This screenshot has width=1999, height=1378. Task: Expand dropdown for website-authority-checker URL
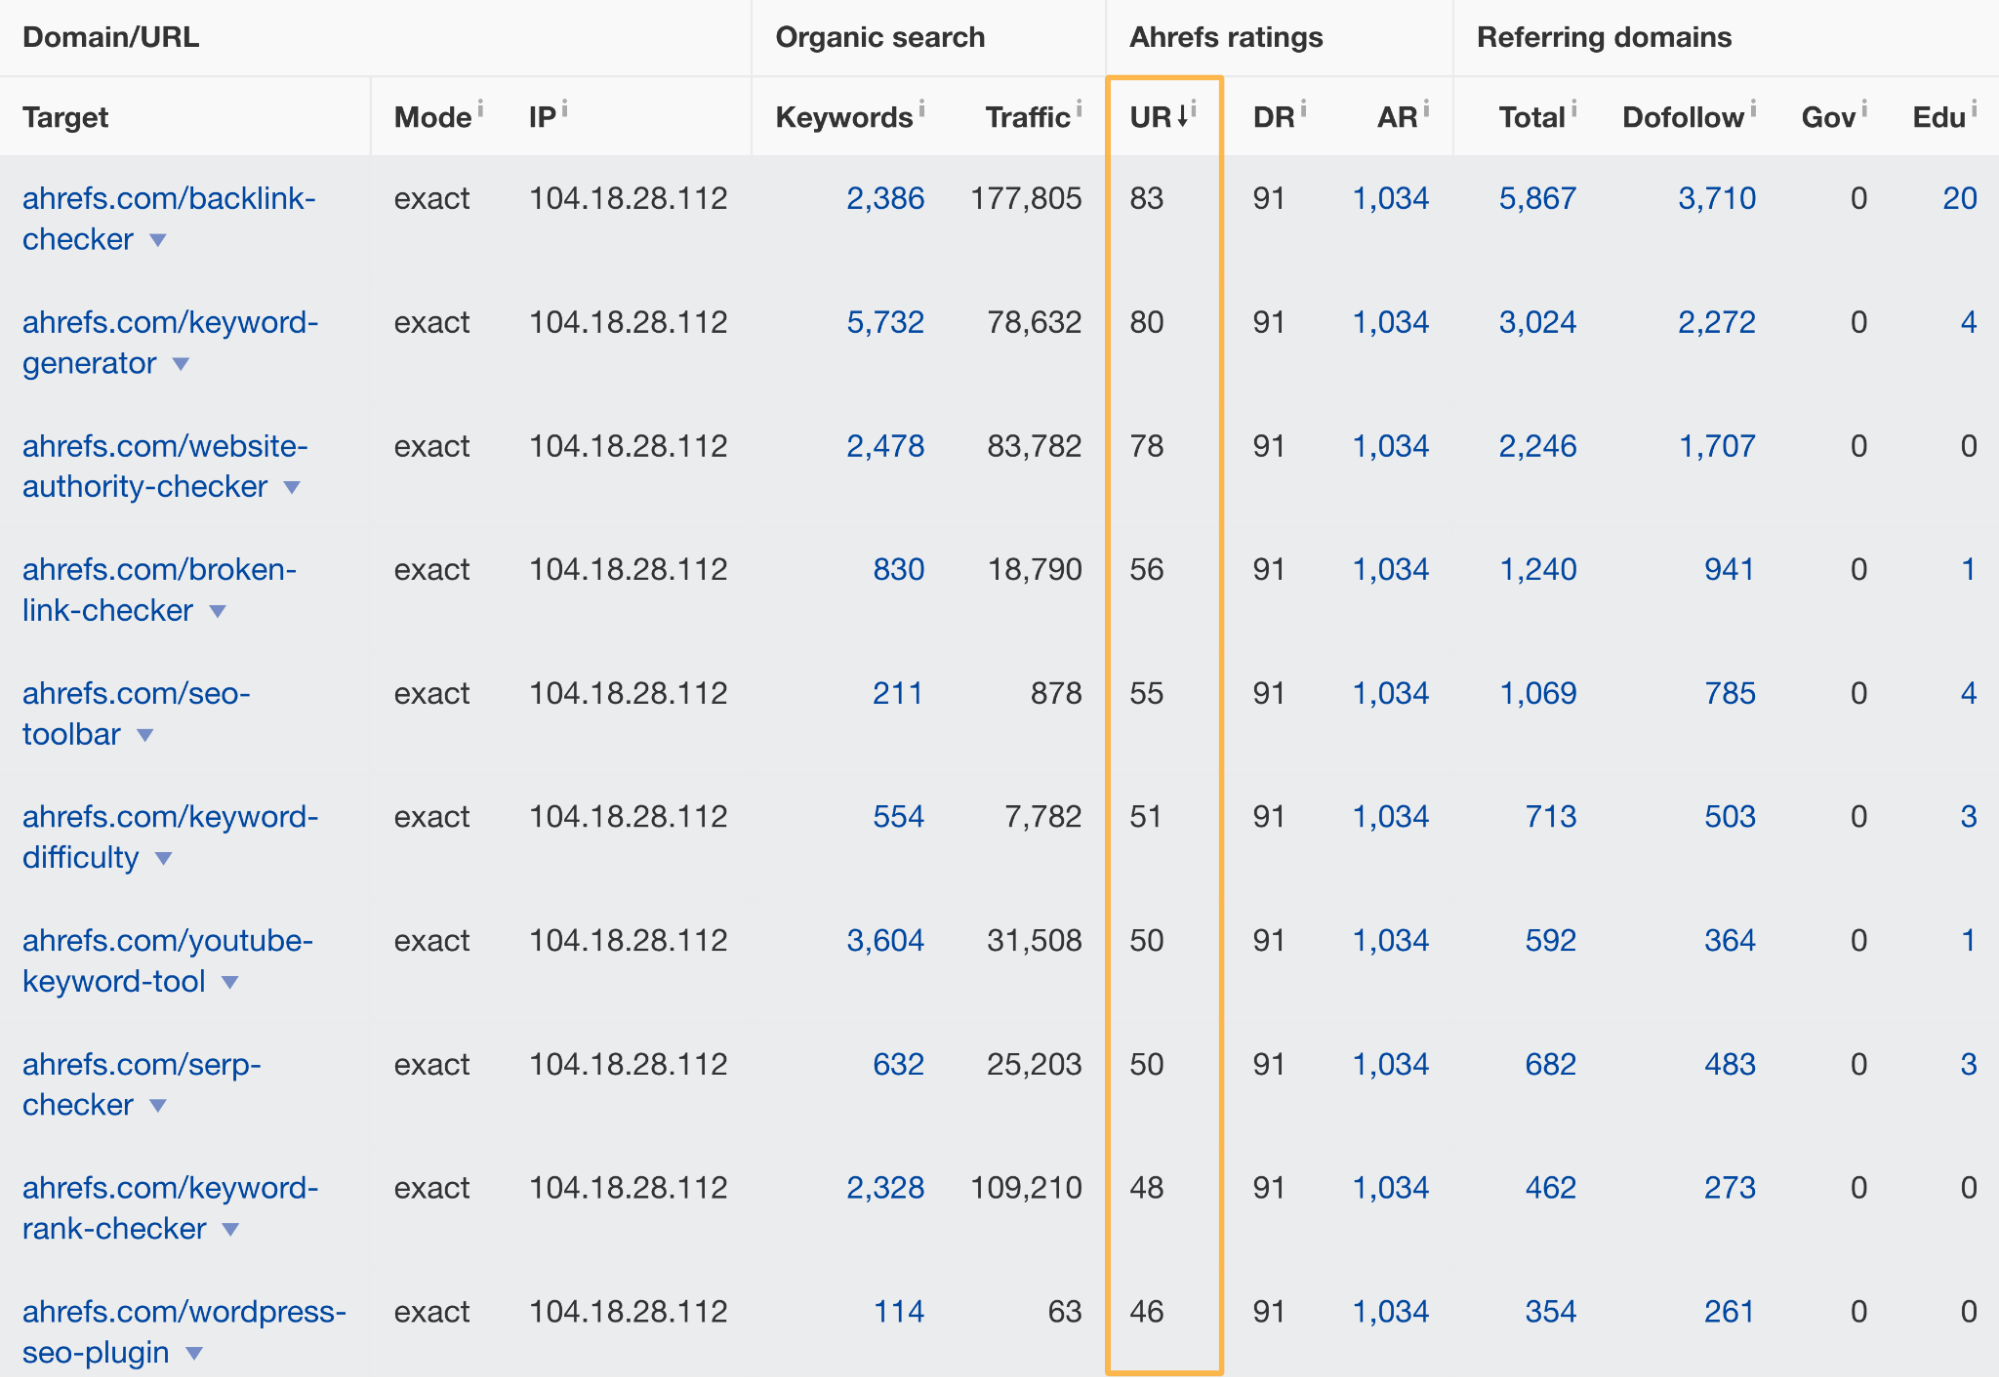(x=292, y=488)
